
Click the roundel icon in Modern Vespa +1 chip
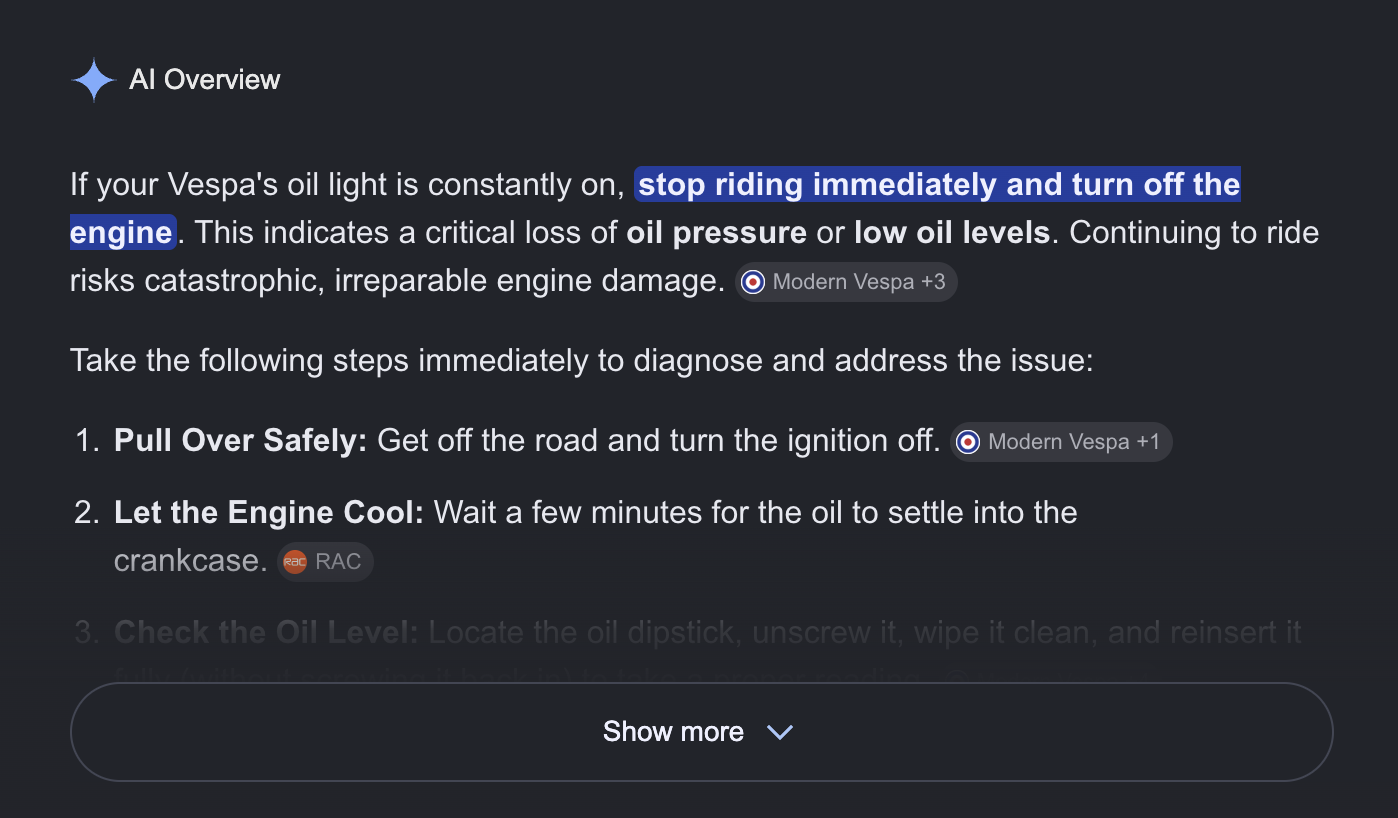968,442
